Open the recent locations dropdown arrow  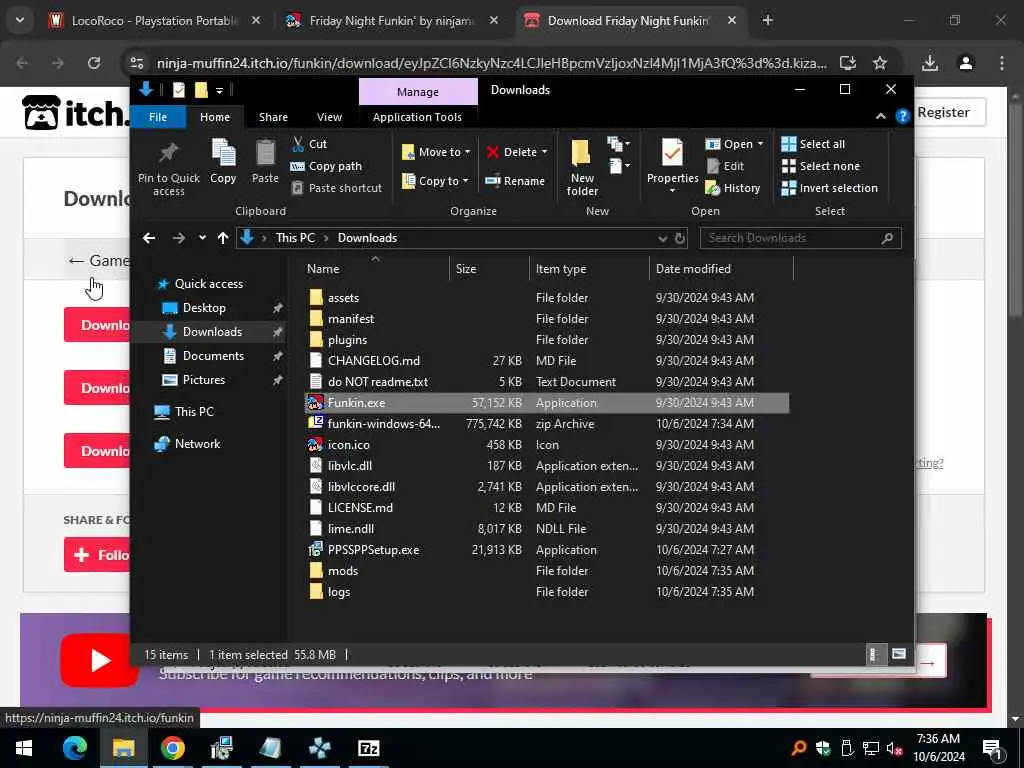[202, 238]
